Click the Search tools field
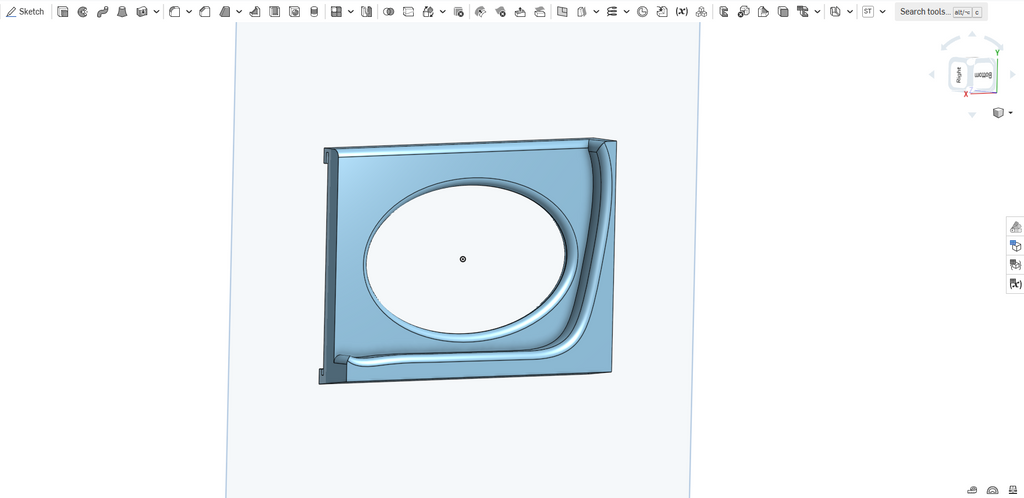The image size is (1024, 498). point(941,12)
